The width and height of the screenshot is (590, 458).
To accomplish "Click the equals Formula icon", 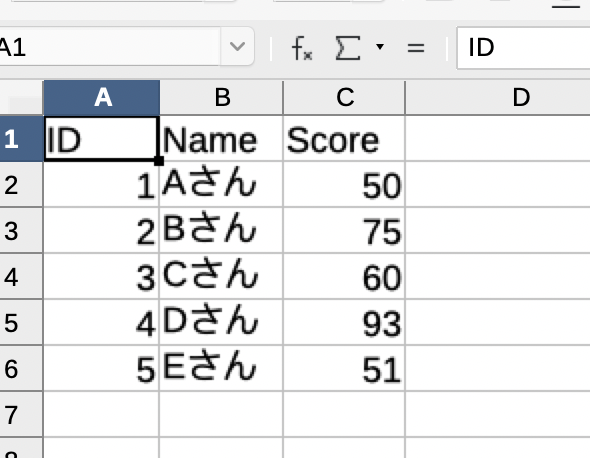I will tap(416, 48).
